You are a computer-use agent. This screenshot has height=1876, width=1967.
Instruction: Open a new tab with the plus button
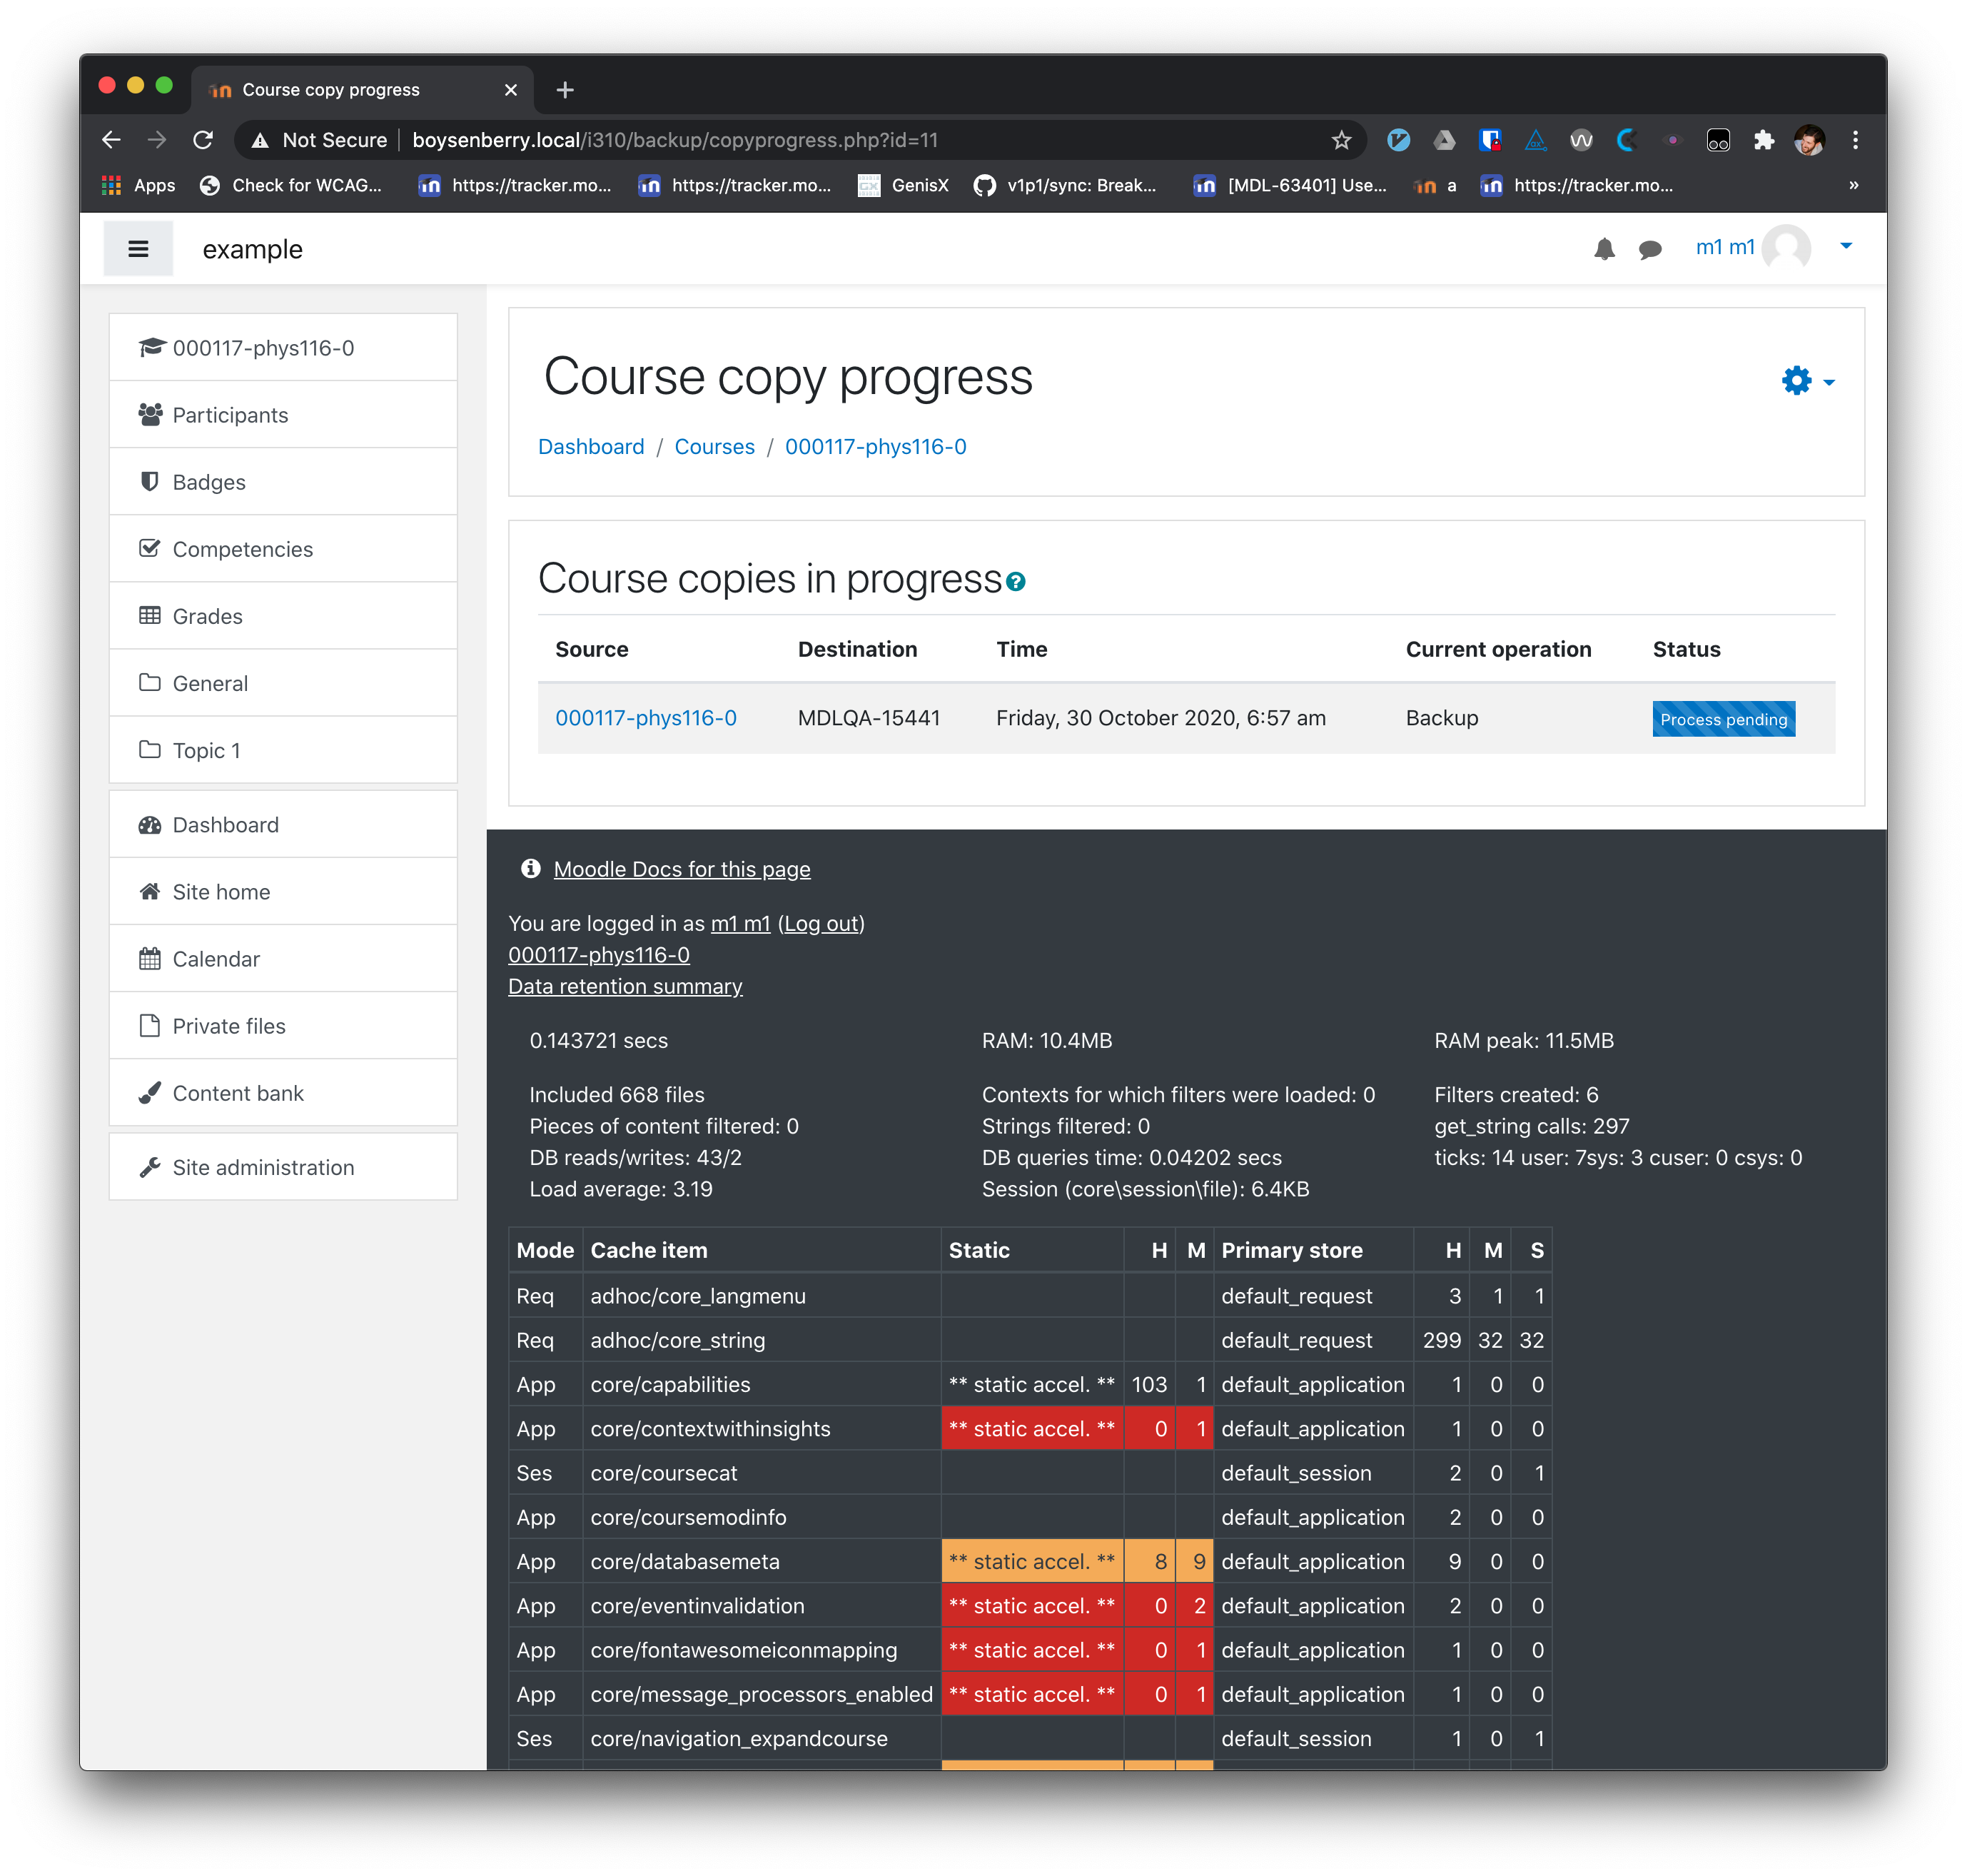click(565, 90)
